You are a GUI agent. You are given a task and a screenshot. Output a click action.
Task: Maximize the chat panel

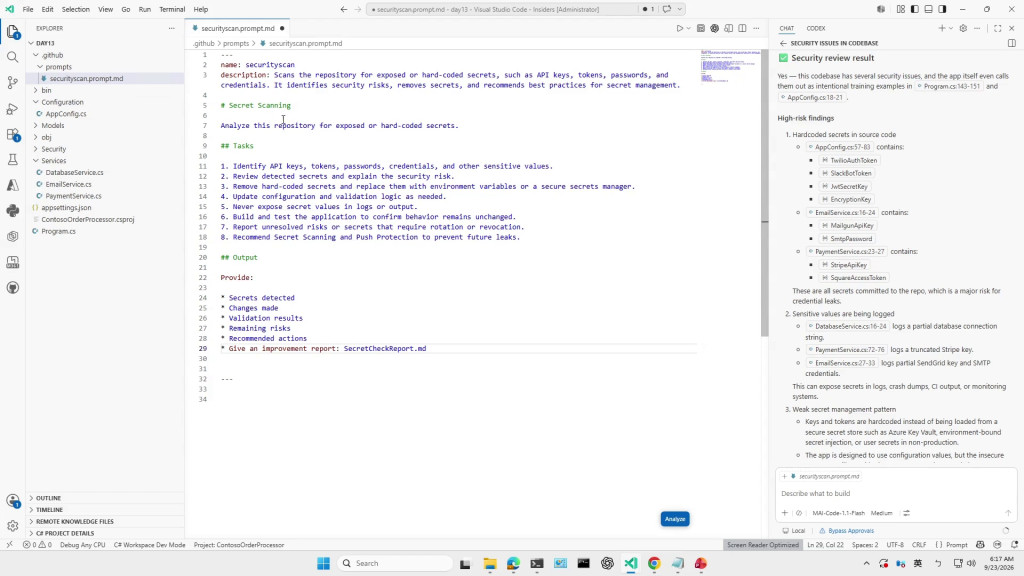coord(998,29)
